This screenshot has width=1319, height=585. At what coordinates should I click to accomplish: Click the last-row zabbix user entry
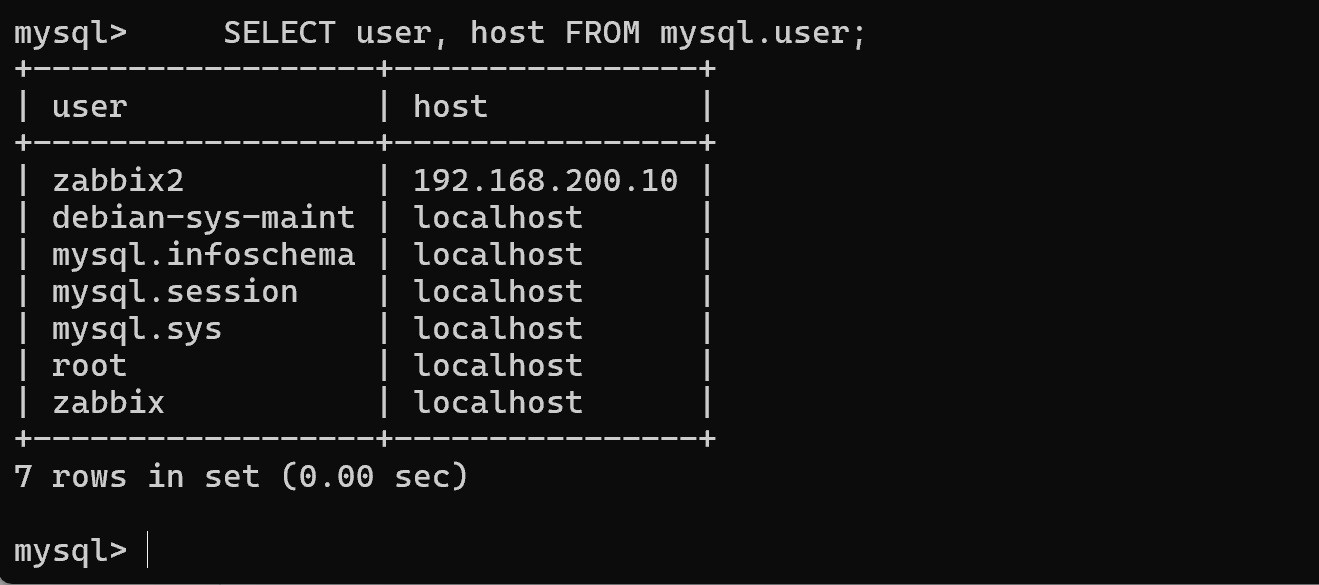tap(108, 402)
